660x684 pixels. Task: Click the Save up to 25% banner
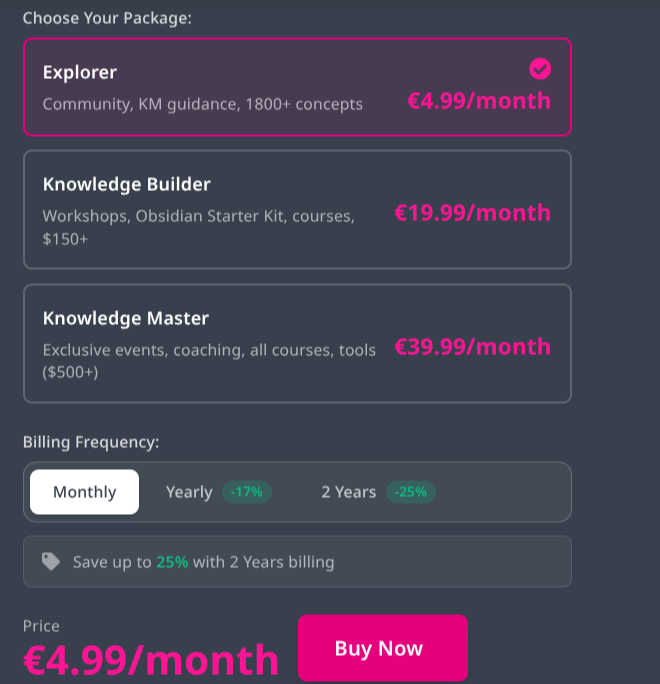pos(297,562)
